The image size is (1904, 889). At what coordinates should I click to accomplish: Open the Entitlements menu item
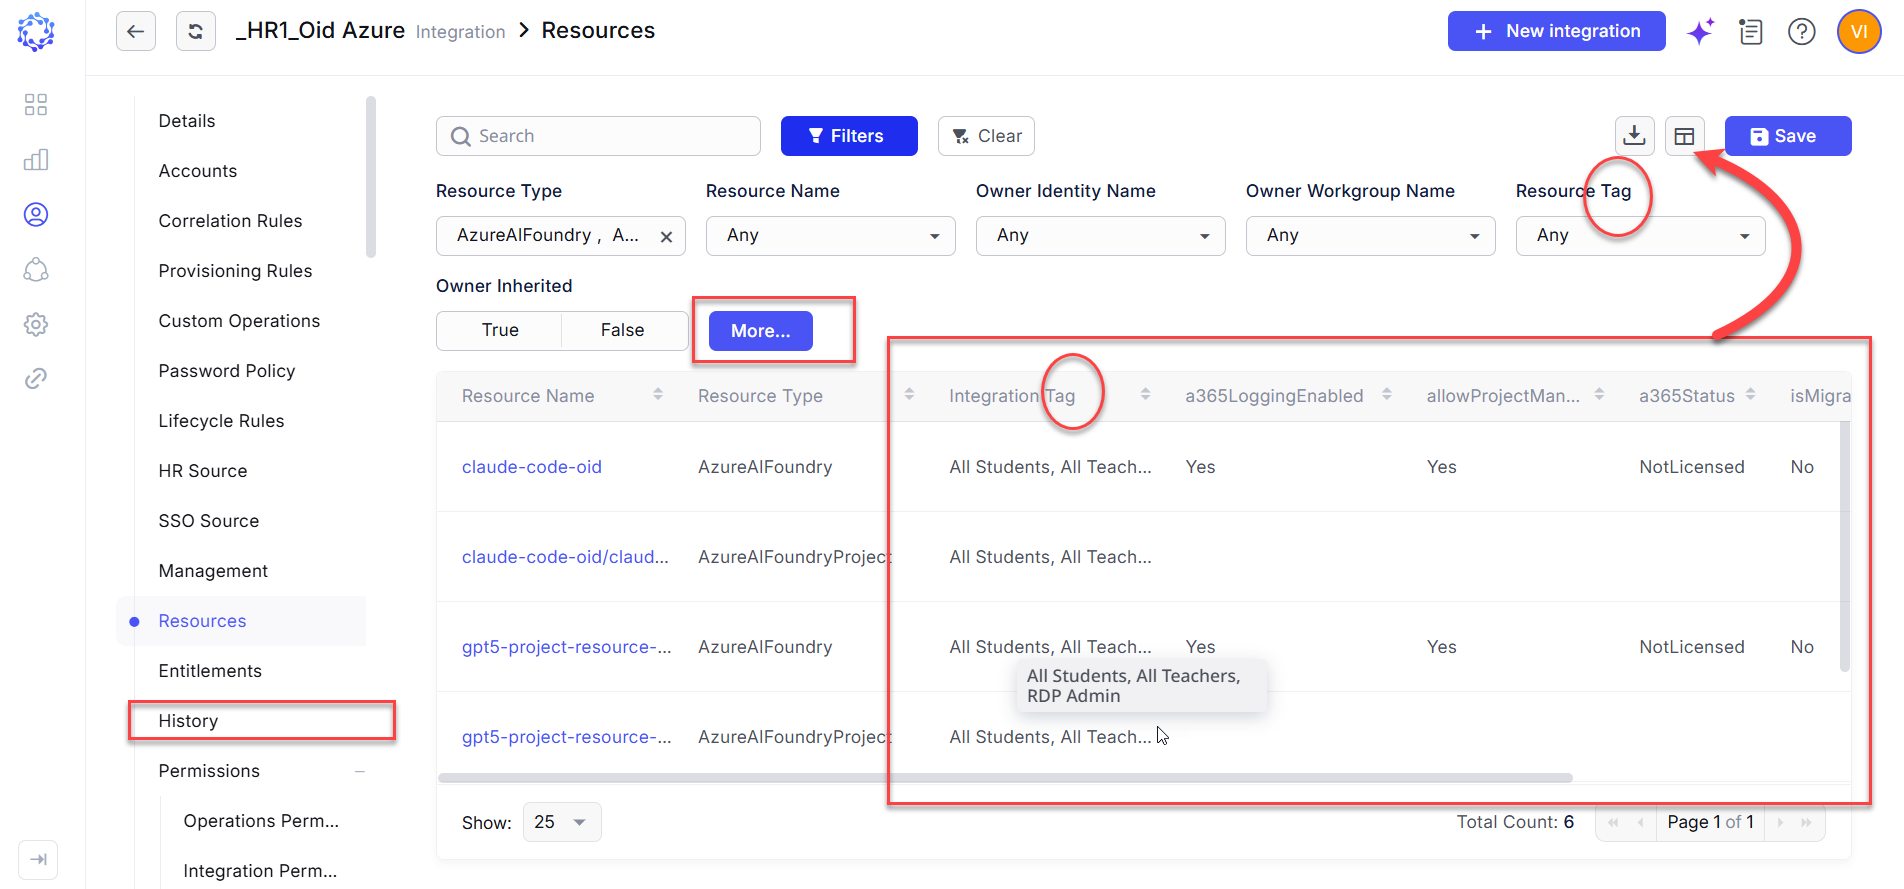(x=210, y=671)
